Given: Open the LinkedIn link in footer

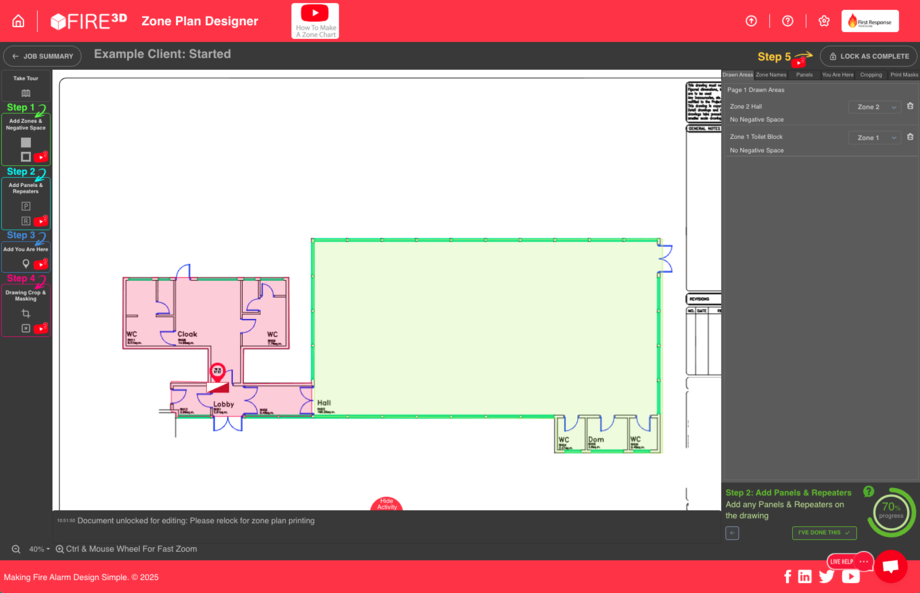Looking at the screenshot, I should (x=805, y=577).
